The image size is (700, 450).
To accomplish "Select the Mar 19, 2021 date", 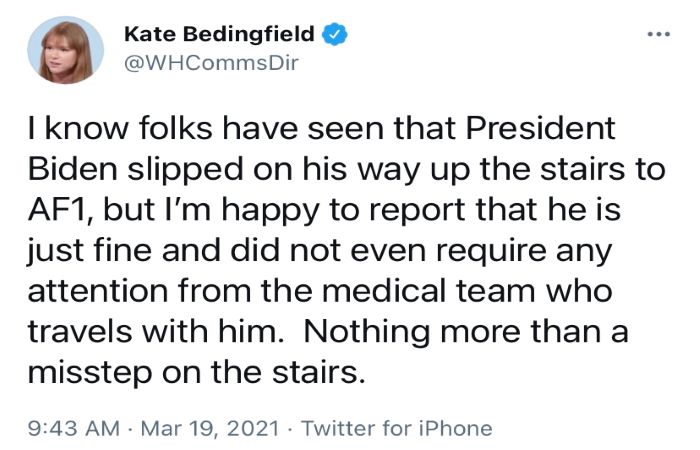I will 210,428.
